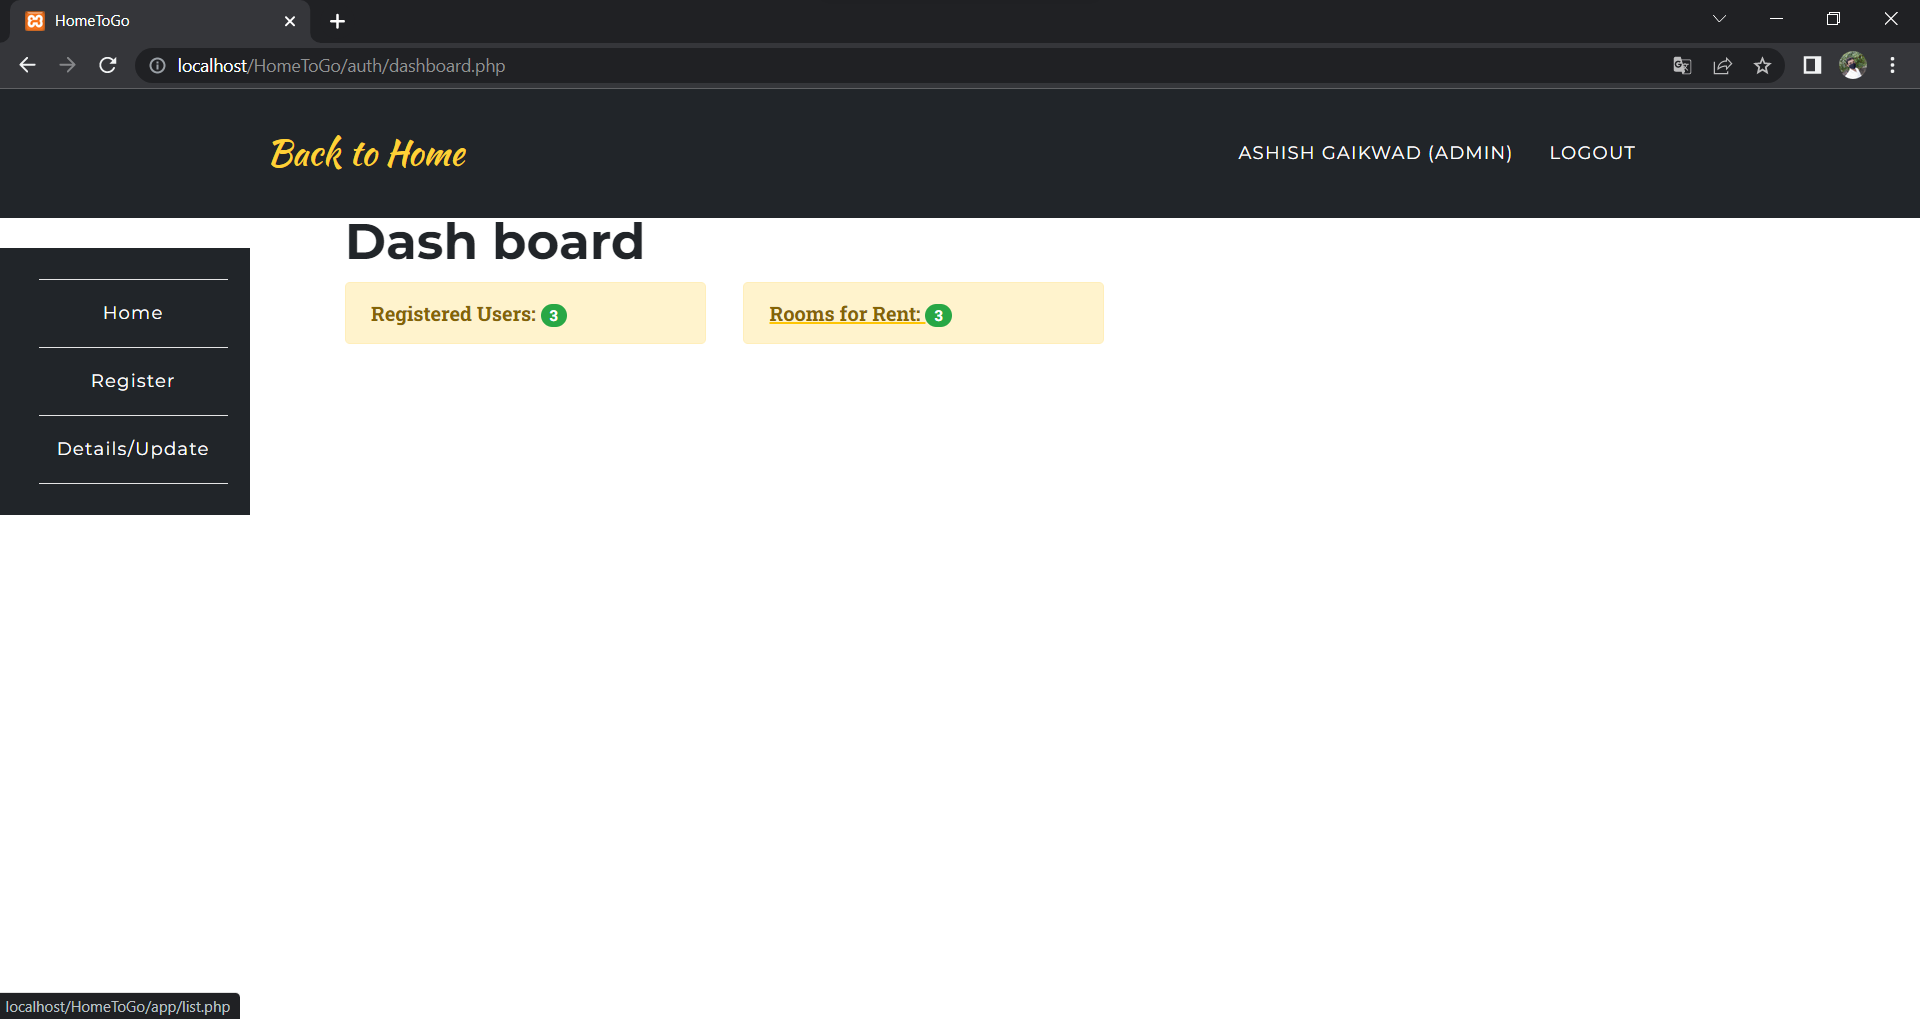Click LOGOUT in the header
The height and width of the screenshot is (1019, 1920).
coord(1592,152)
